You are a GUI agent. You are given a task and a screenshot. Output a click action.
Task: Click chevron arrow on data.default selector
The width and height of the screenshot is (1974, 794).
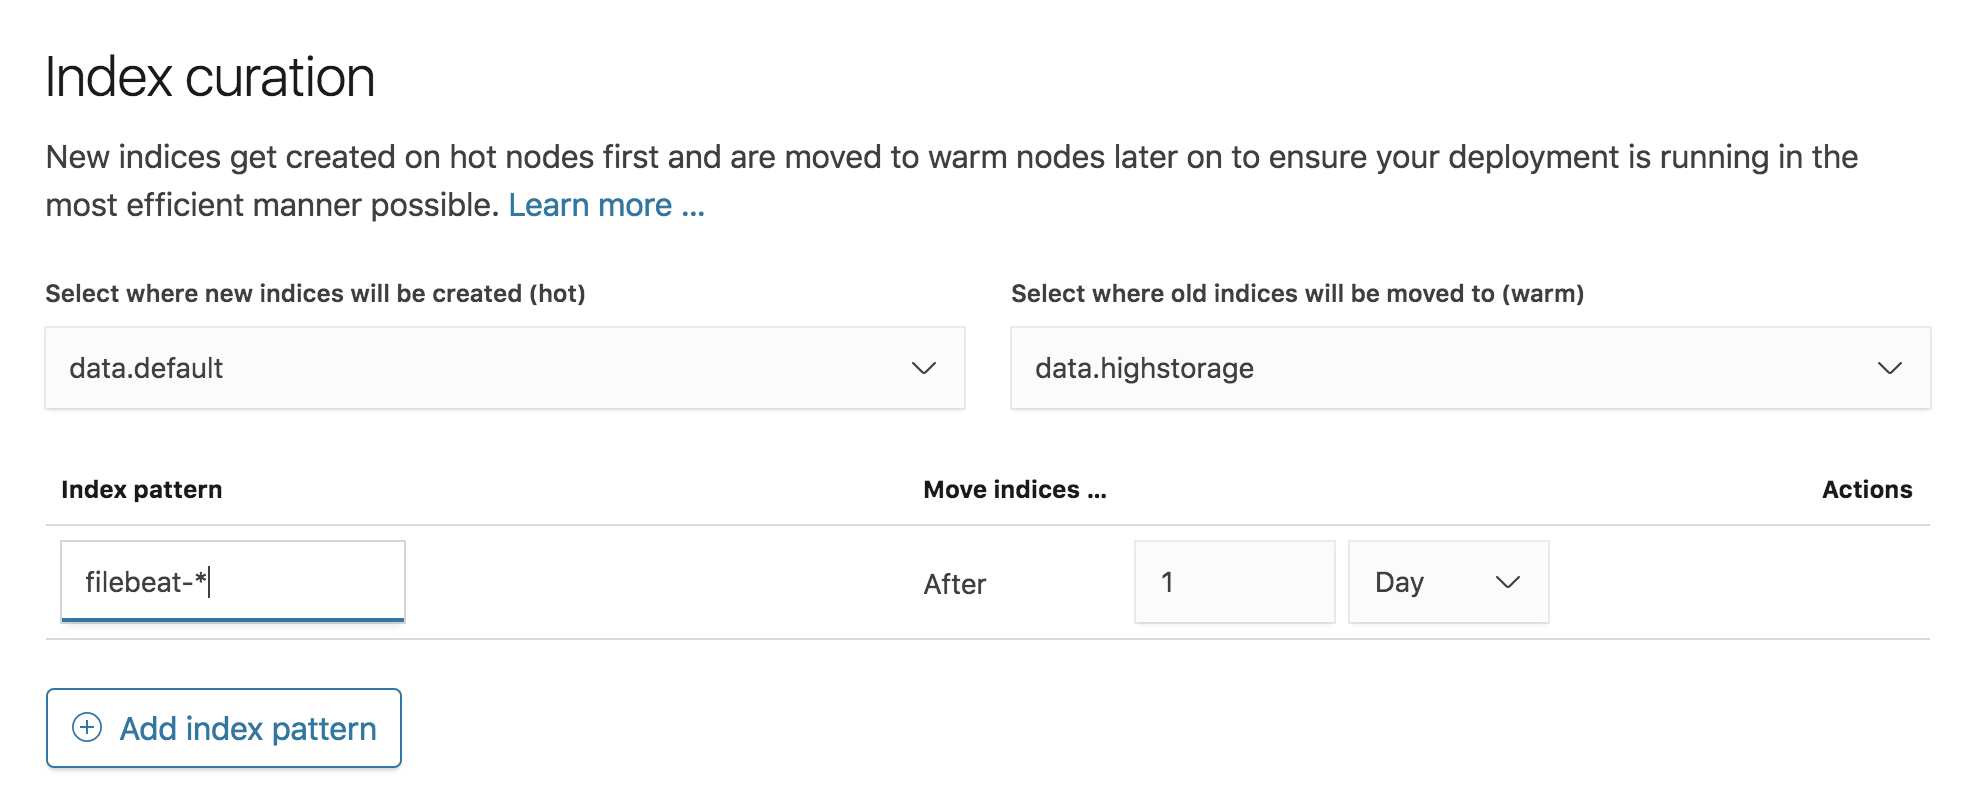point(923,368)
